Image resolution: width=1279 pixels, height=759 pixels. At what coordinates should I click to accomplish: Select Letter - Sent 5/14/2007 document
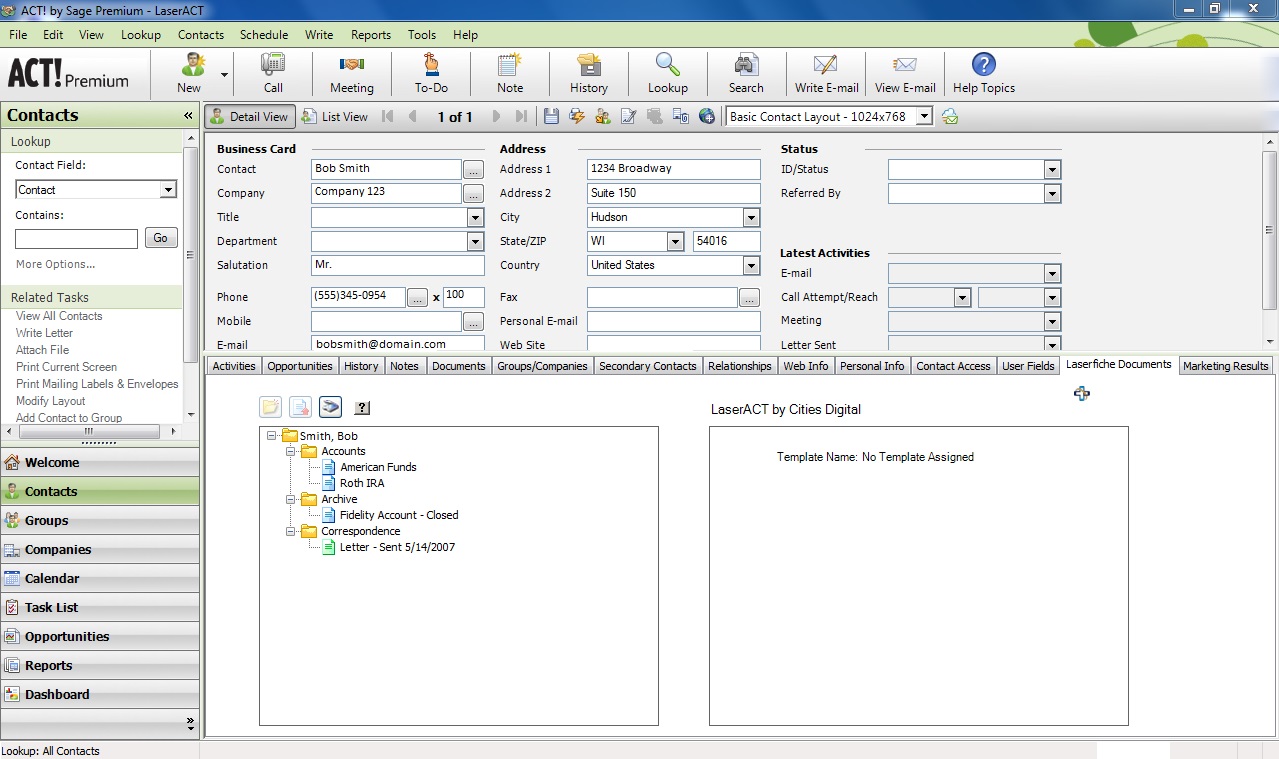point(397,547)
